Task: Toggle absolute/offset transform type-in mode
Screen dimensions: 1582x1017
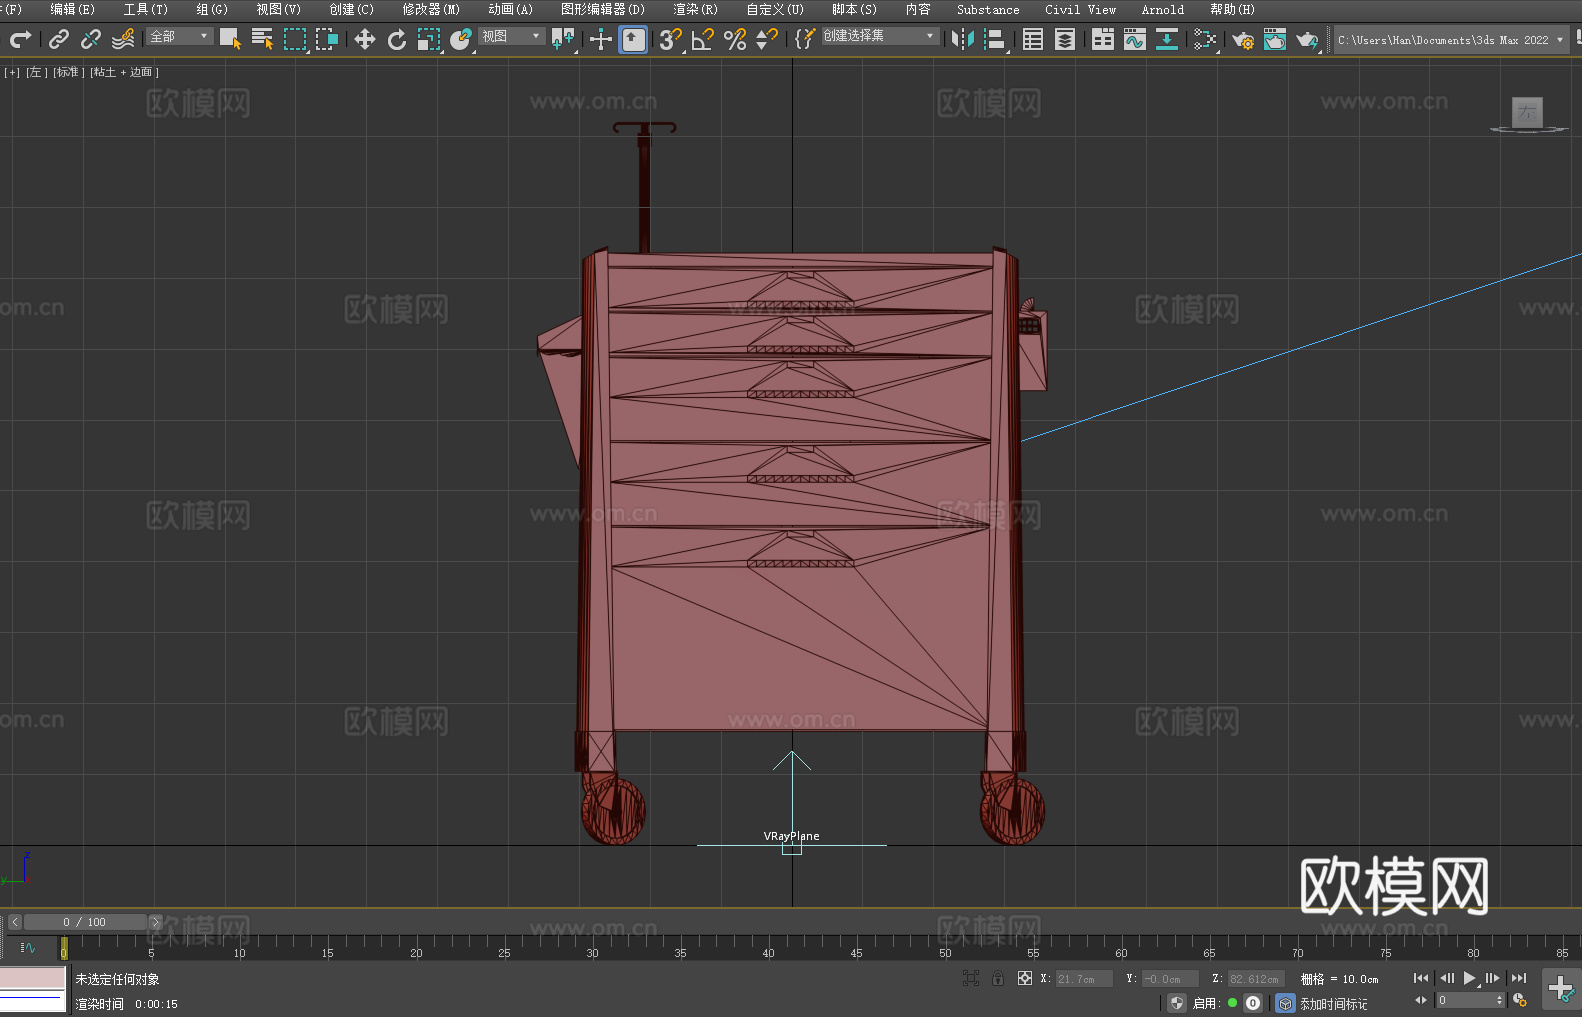Action: 1024,978
